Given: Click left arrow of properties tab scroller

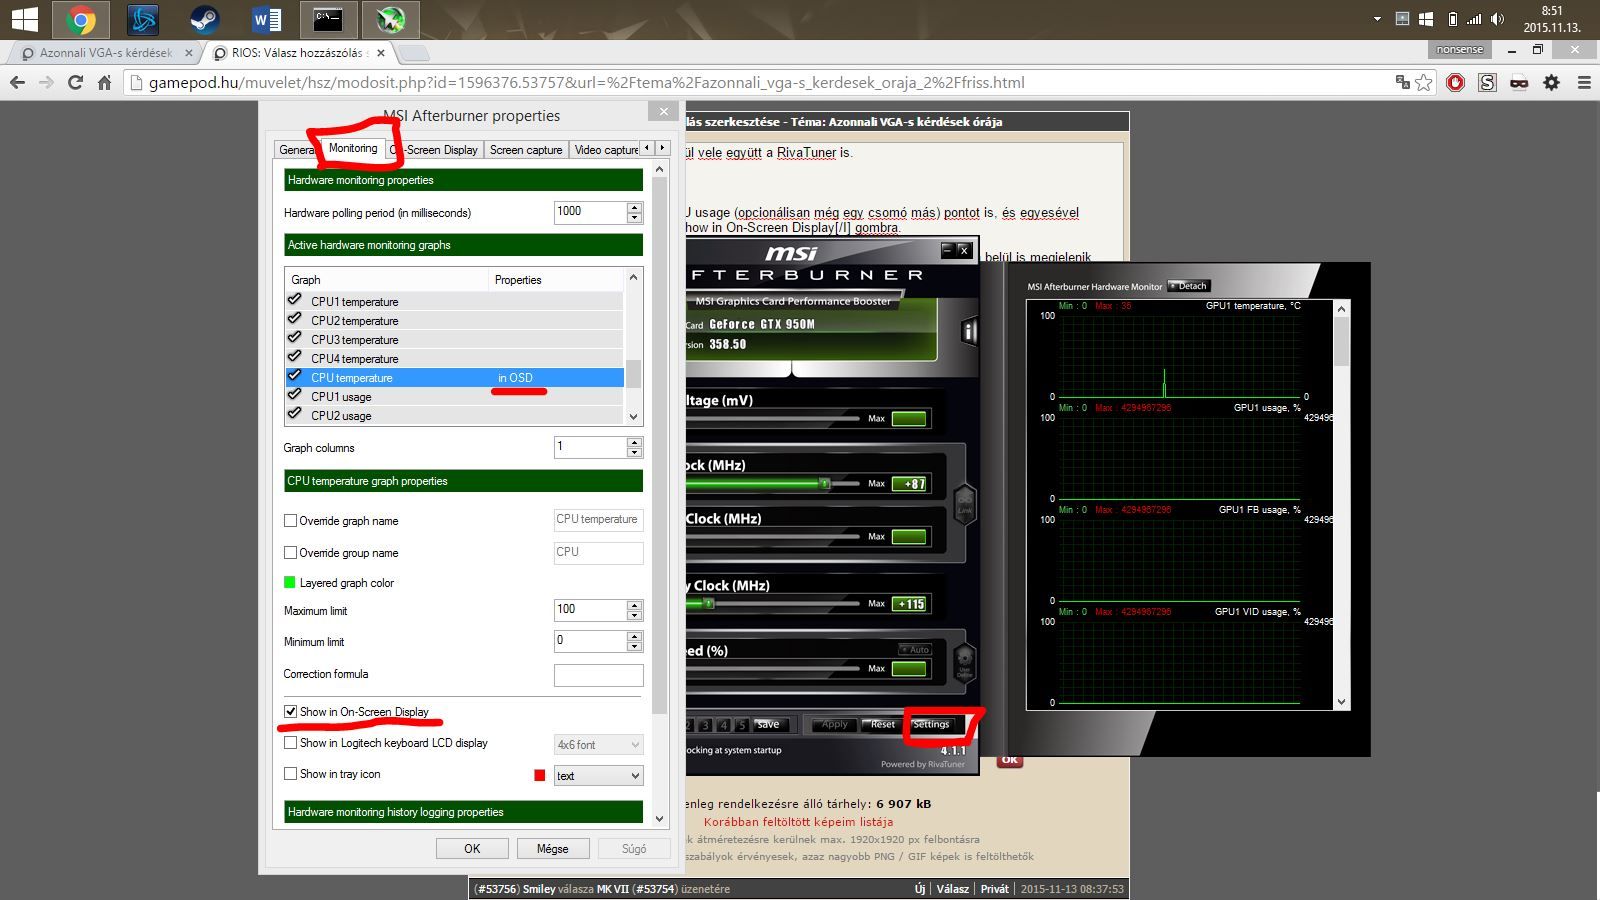Looking at the screenshot, I should tap(646, 148).
